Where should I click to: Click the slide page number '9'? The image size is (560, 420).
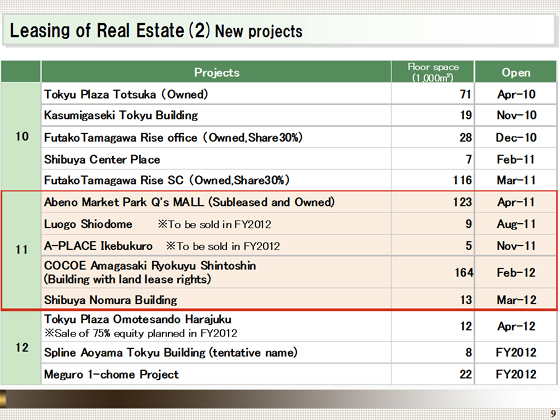click(x=552, y=413)
